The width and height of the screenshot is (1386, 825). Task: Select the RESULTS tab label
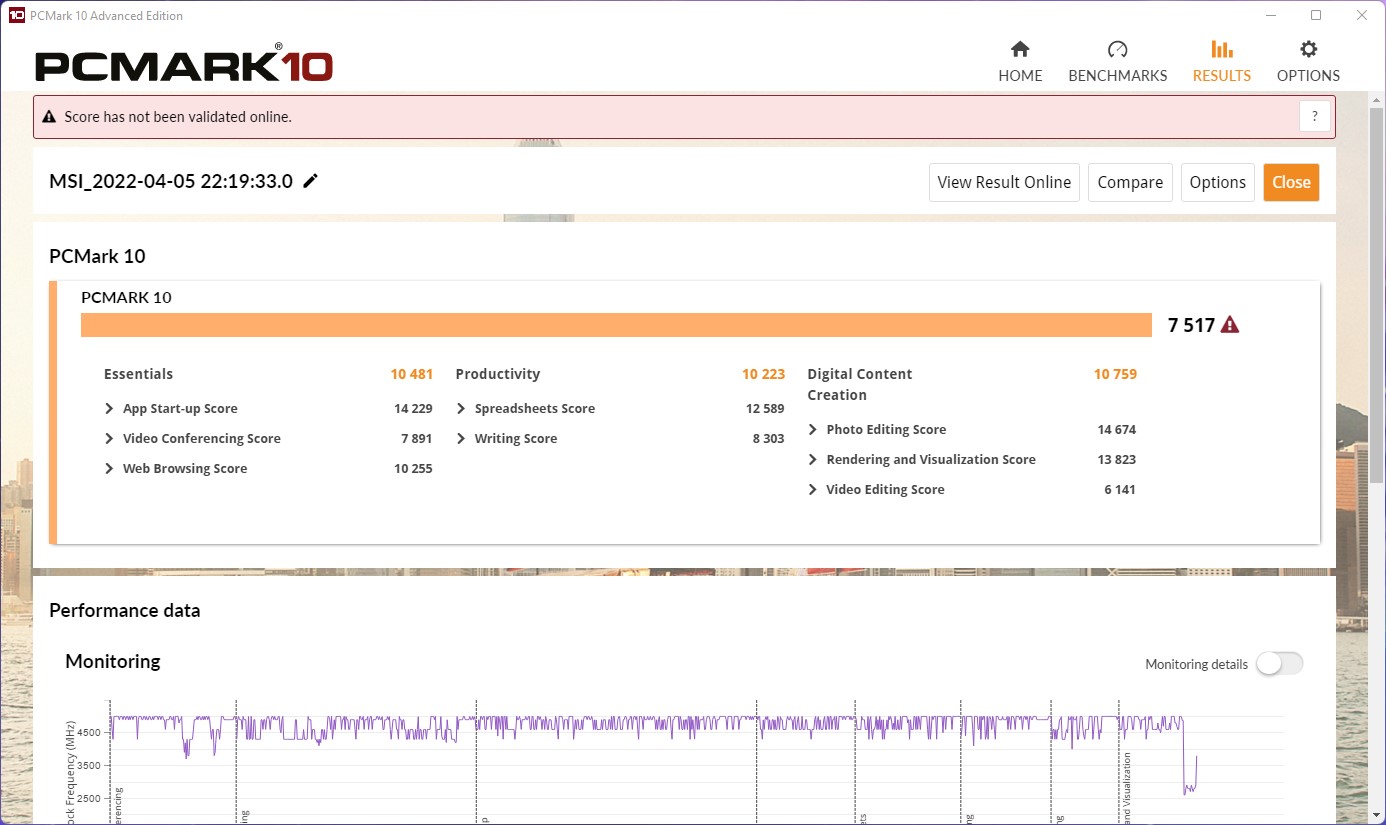click(1221, 76)
